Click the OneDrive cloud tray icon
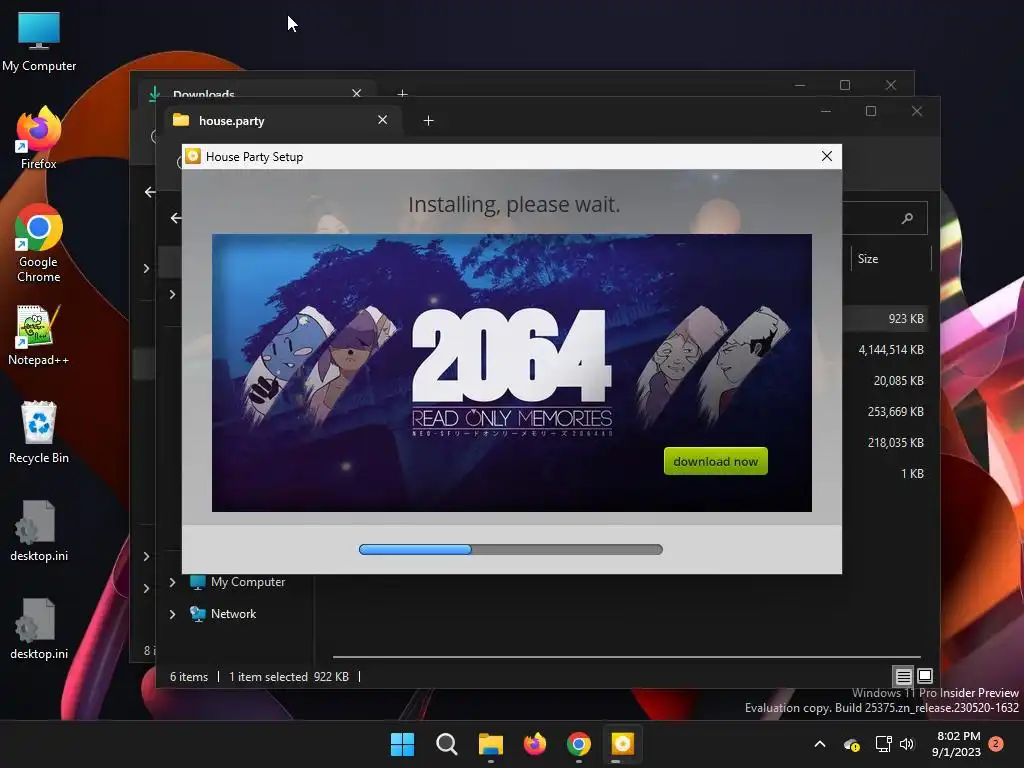 pos(852,744)
